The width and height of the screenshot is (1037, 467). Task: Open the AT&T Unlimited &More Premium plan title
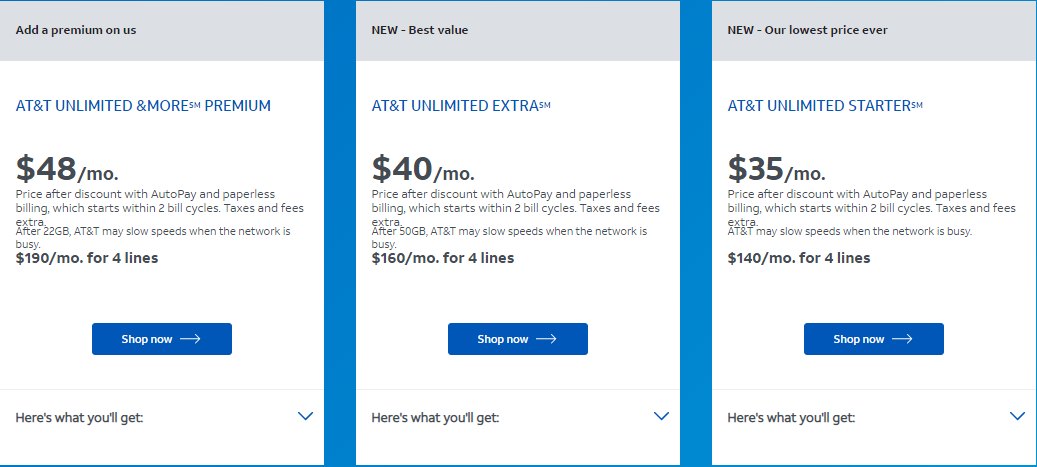(x=143, y=106)
